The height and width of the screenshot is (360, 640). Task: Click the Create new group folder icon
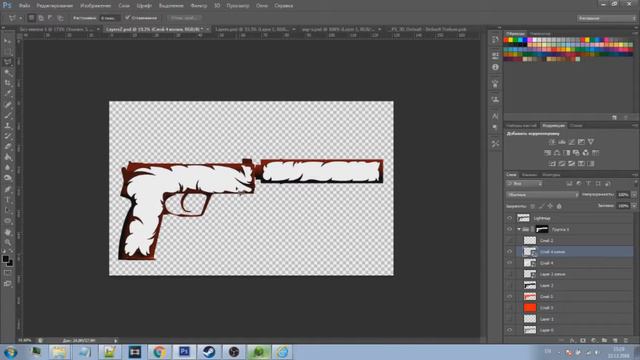click(604, 340)
